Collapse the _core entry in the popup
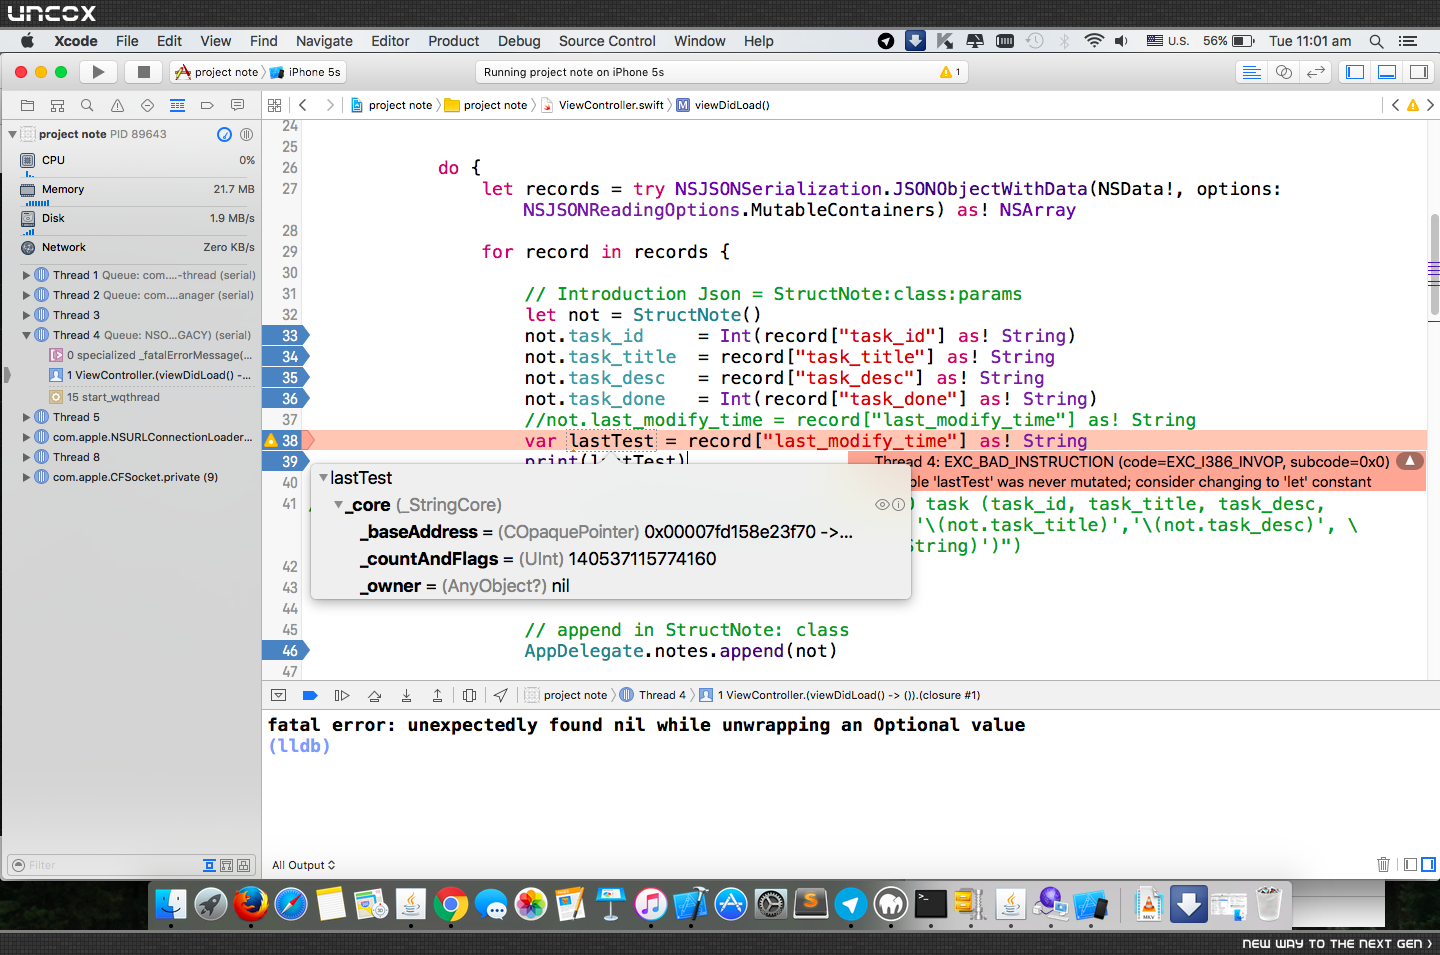The height and width of the screenshot is (955, 1440). coord(339,505)
